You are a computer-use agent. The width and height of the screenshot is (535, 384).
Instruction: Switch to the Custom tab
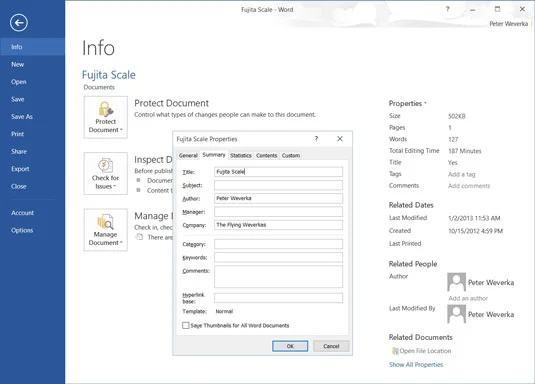point(291,155)
